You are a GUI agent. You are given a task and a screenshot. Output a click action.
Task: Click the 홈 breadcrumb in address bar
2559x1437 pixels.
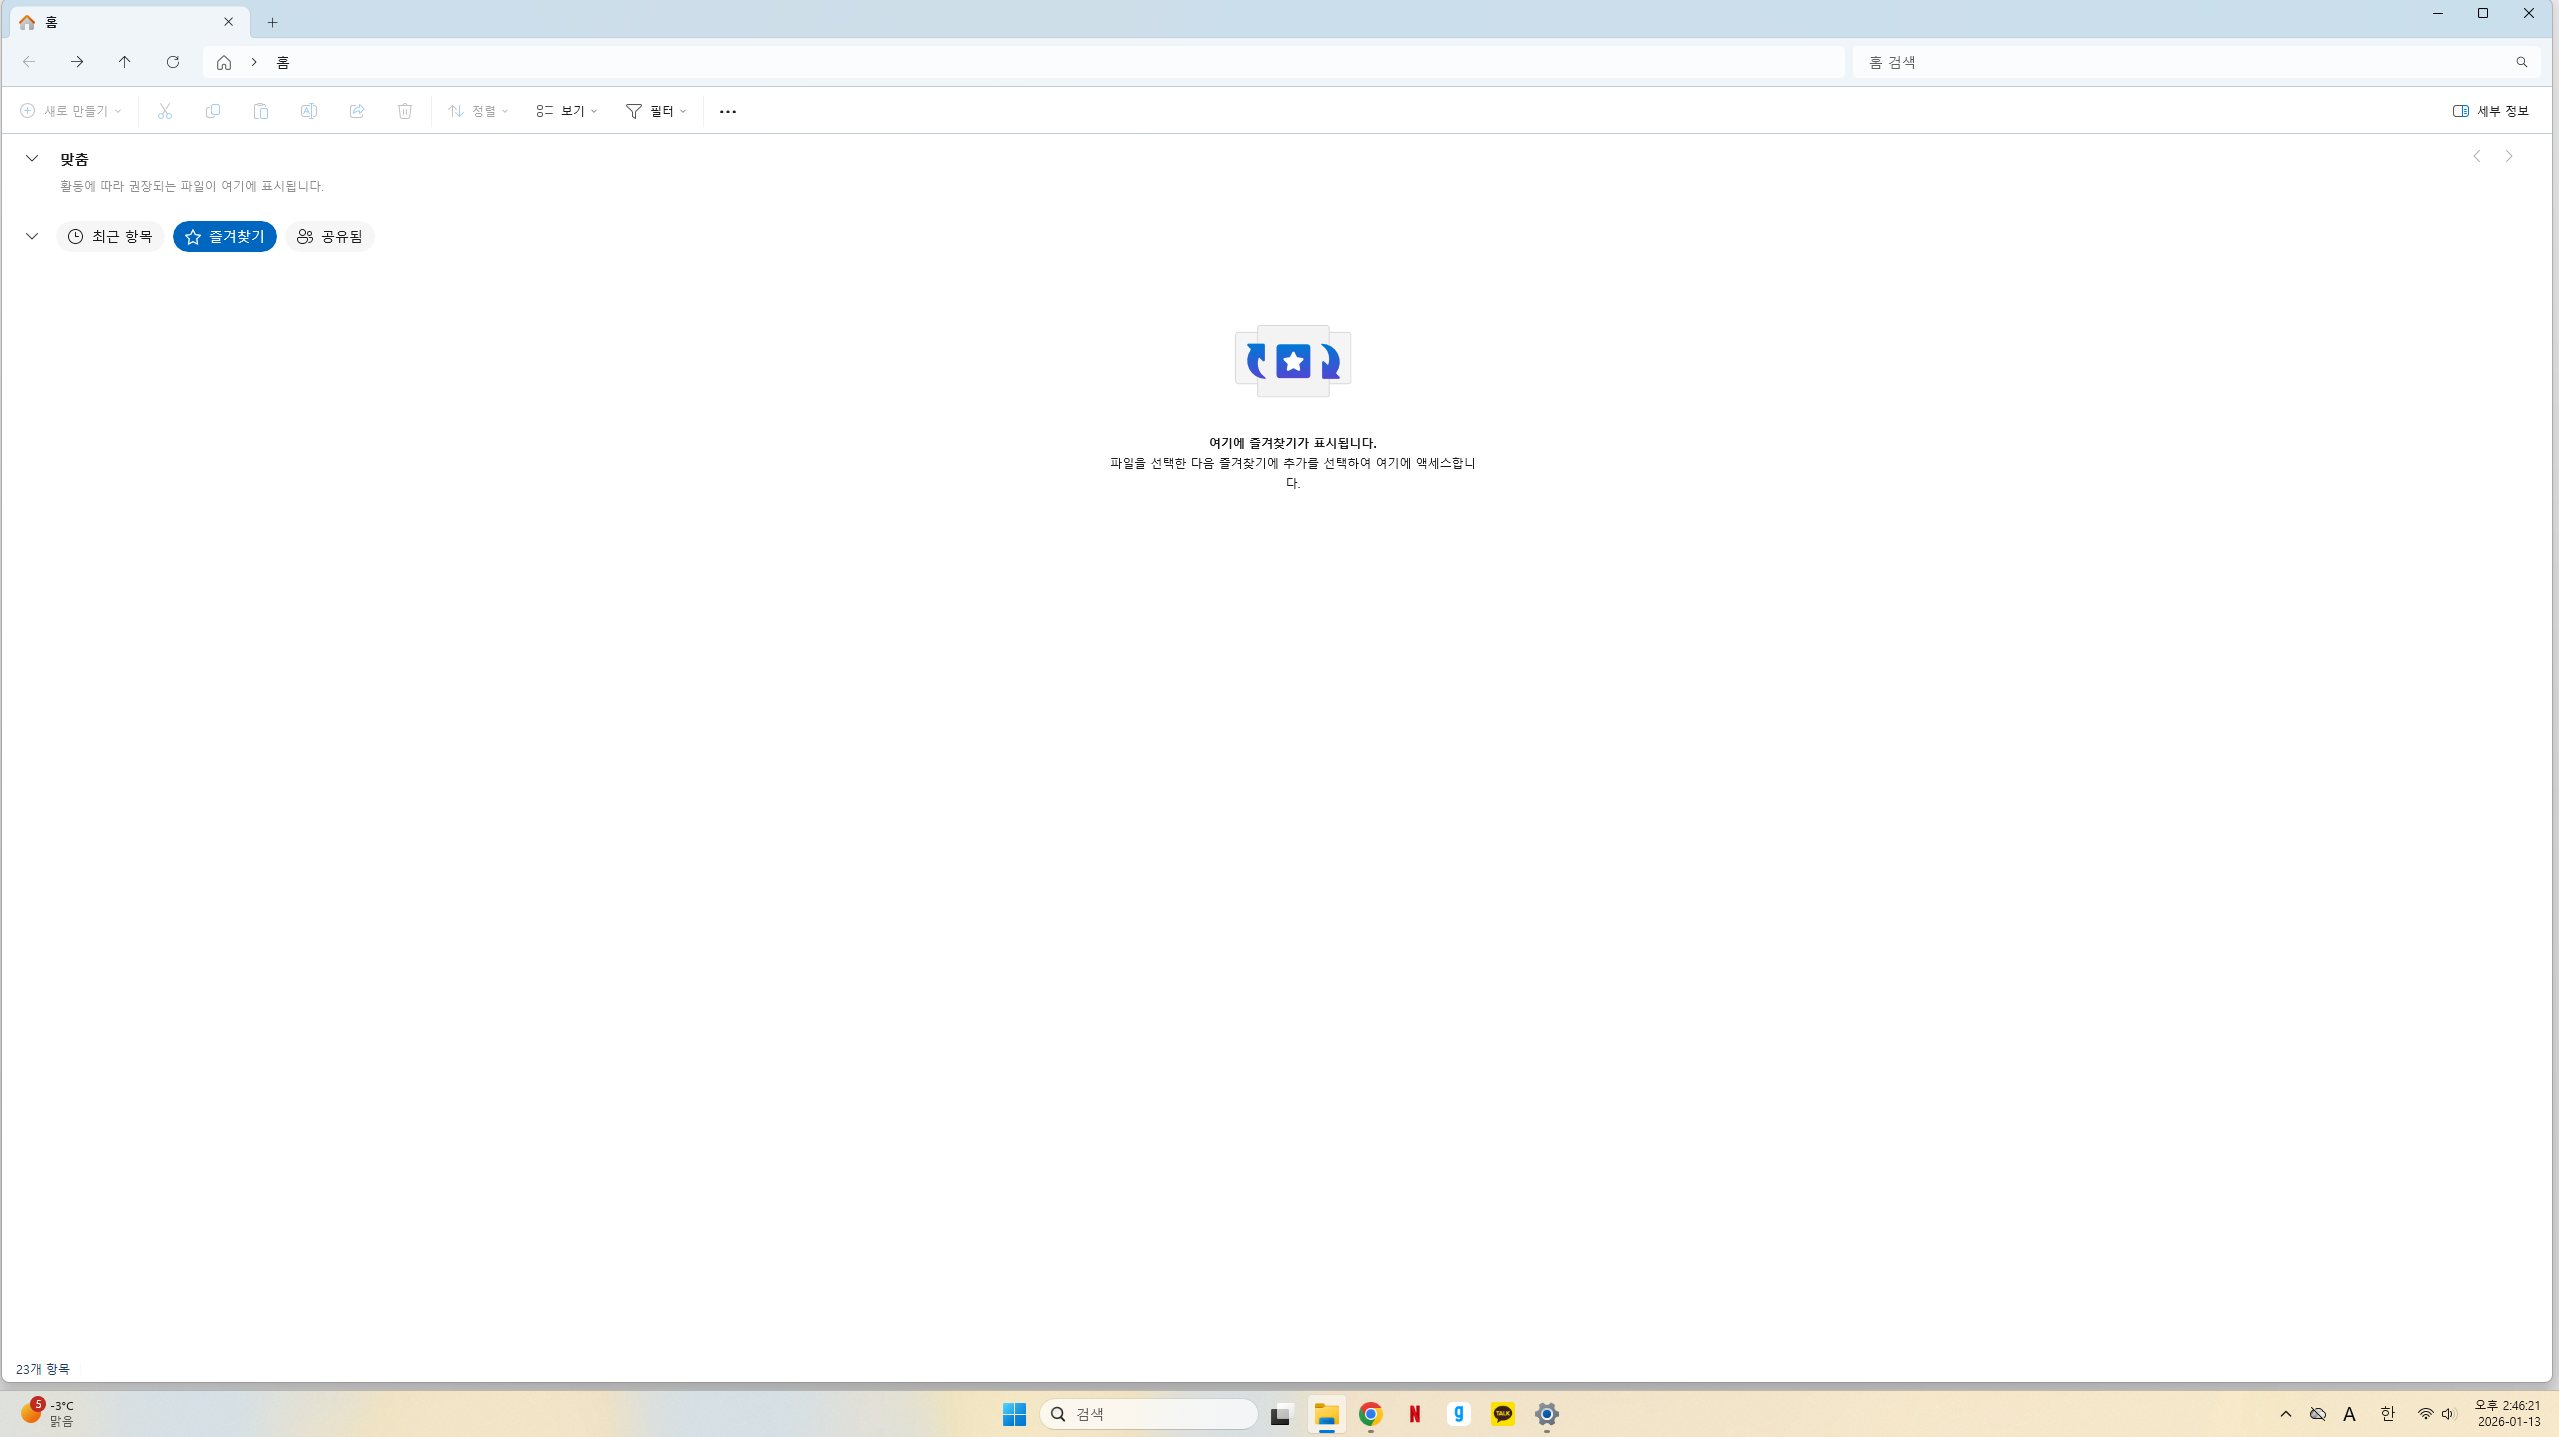point(283,62)
